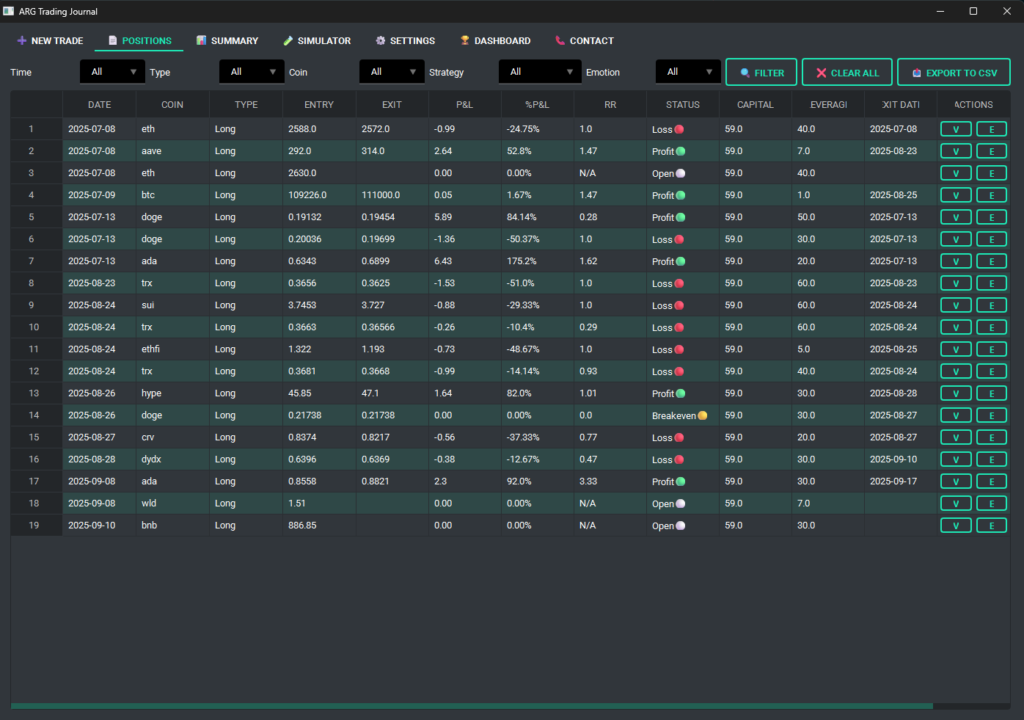Open the Simulator tab

pyautogui.click(x=317, y=41)
